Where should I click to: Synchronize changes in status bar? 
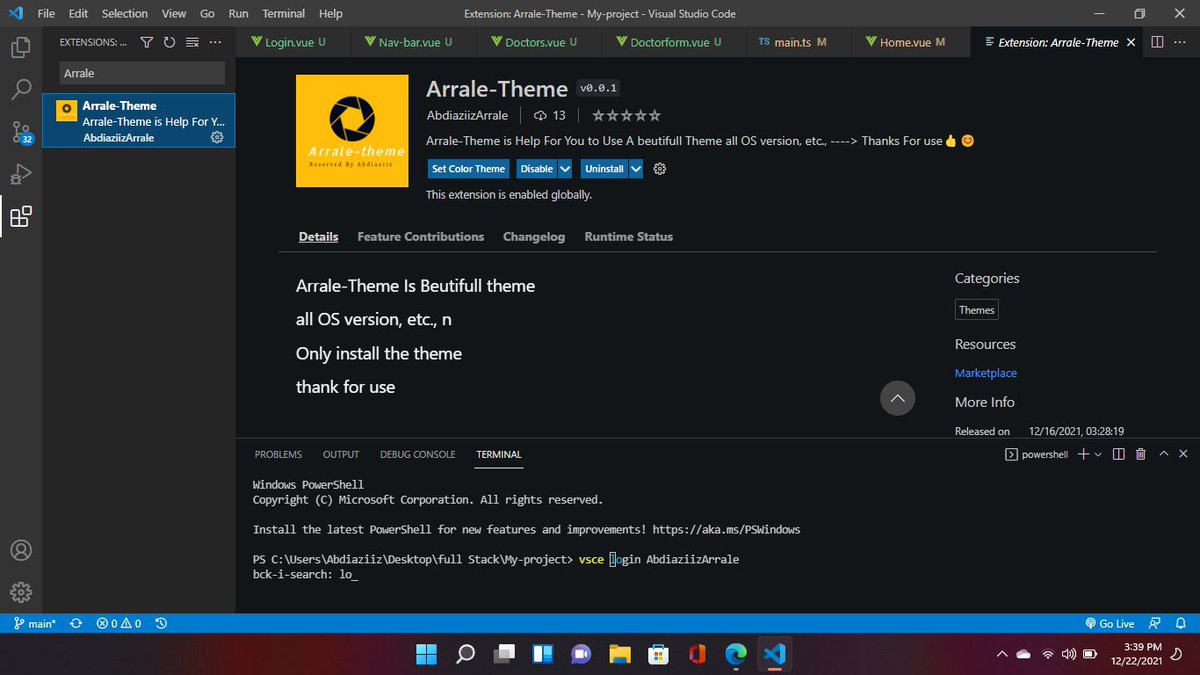pos(76,623)
